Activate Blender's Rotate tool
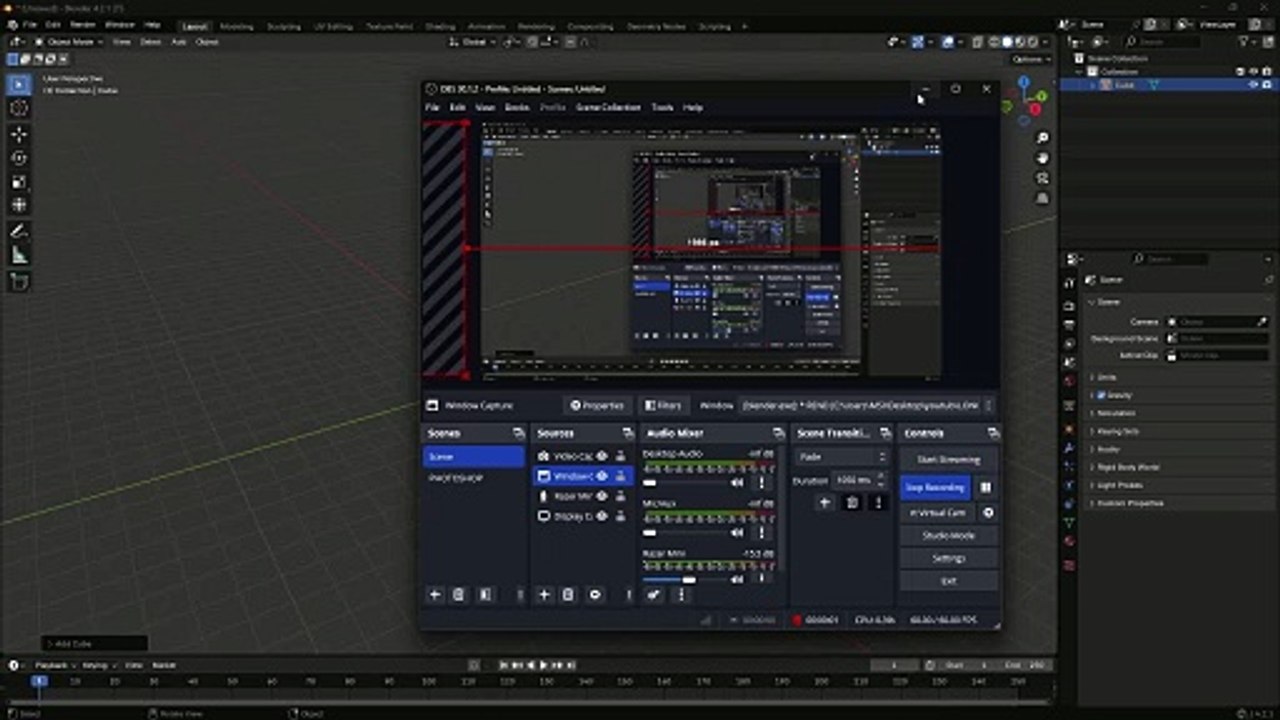The height and width of the screenshot is (720, 1280). click(18, 158)
